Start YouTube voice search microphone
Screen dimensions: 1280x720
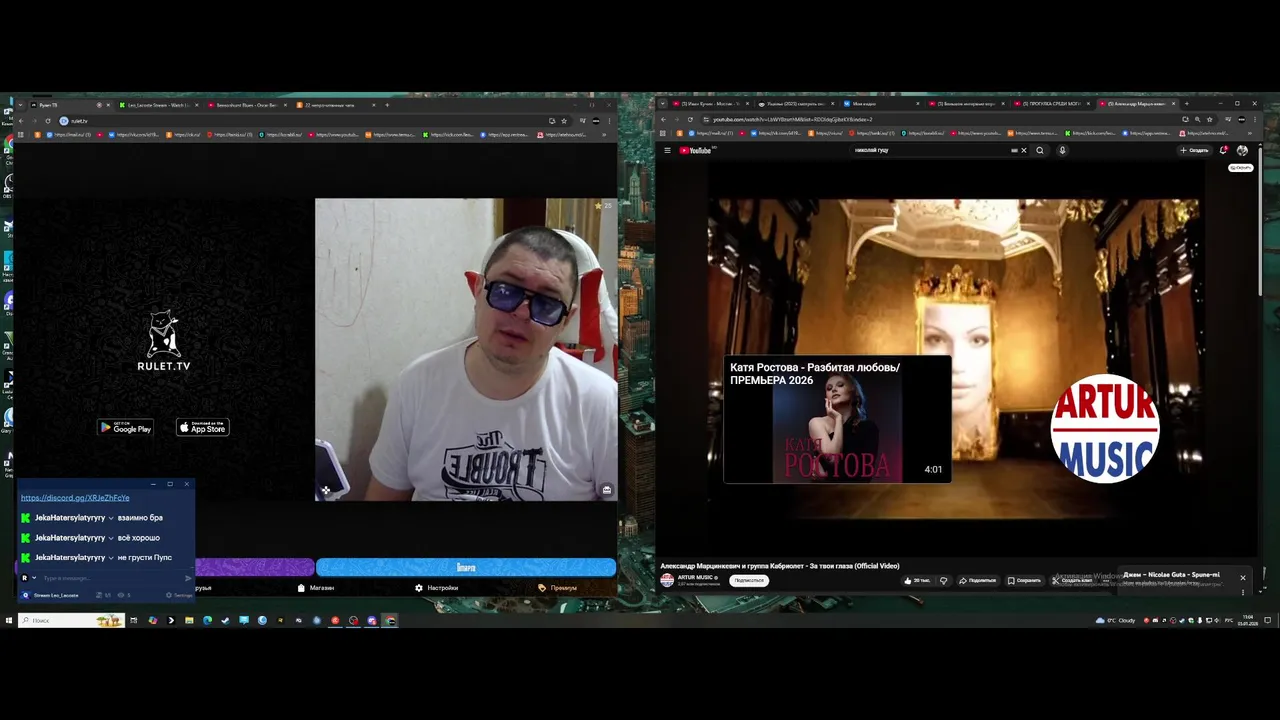[x=1062, y=150]
